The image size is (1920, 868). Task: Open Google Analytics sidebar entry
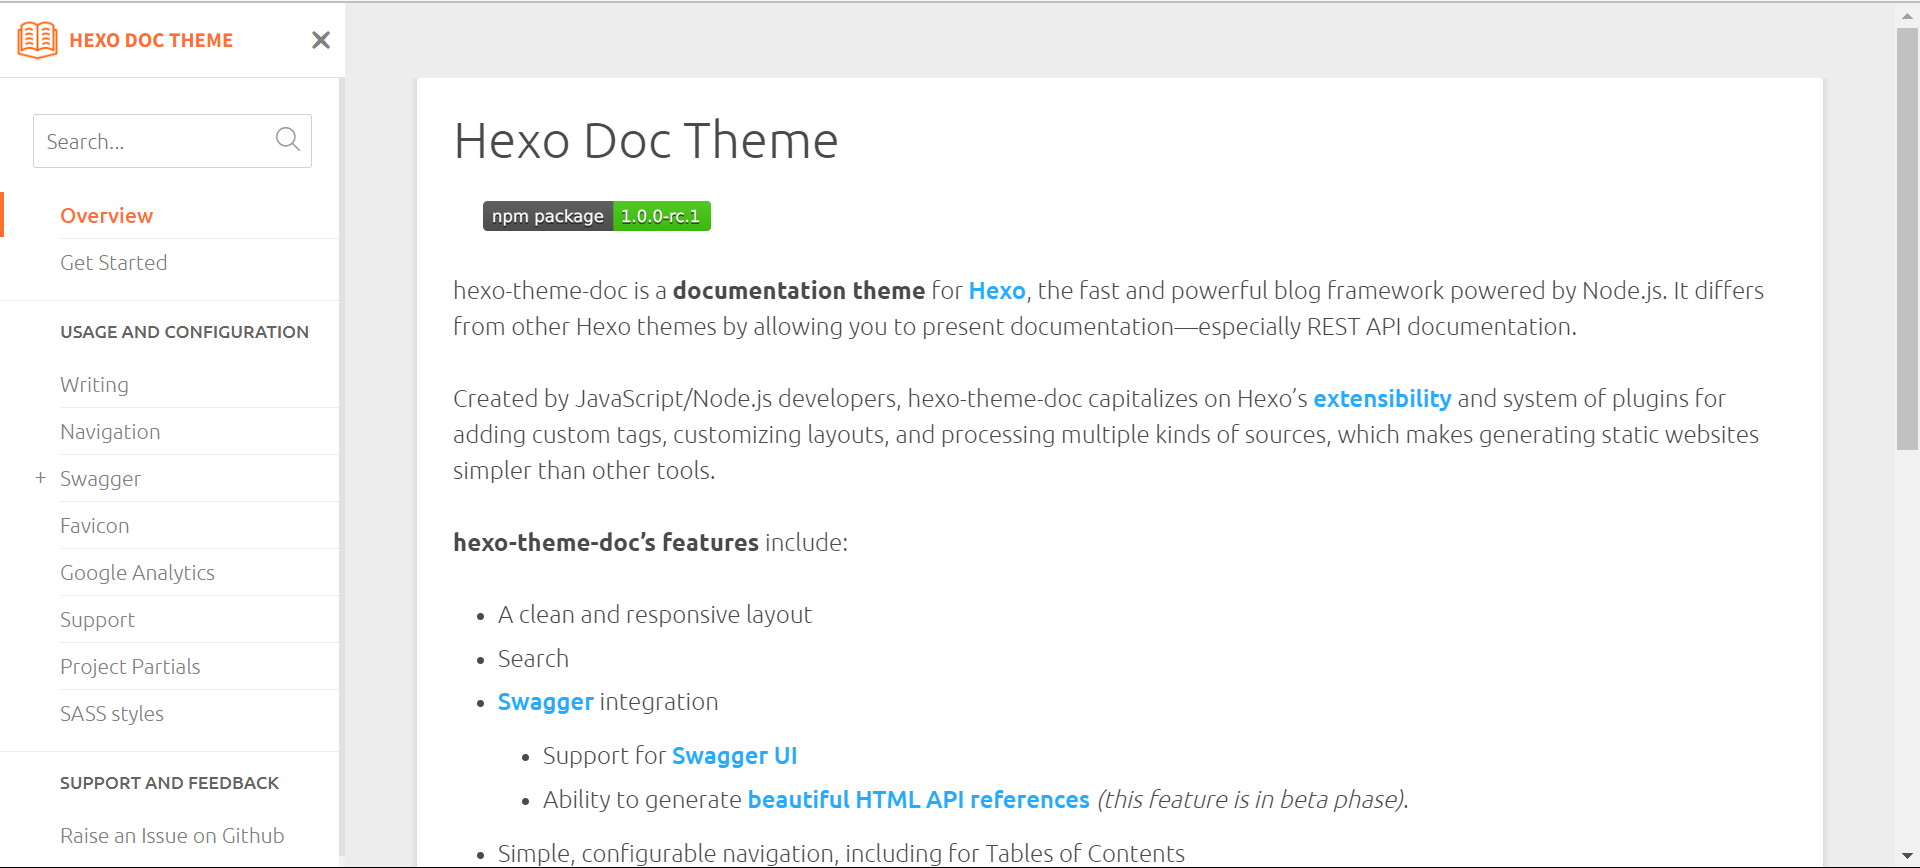point(137,573)
